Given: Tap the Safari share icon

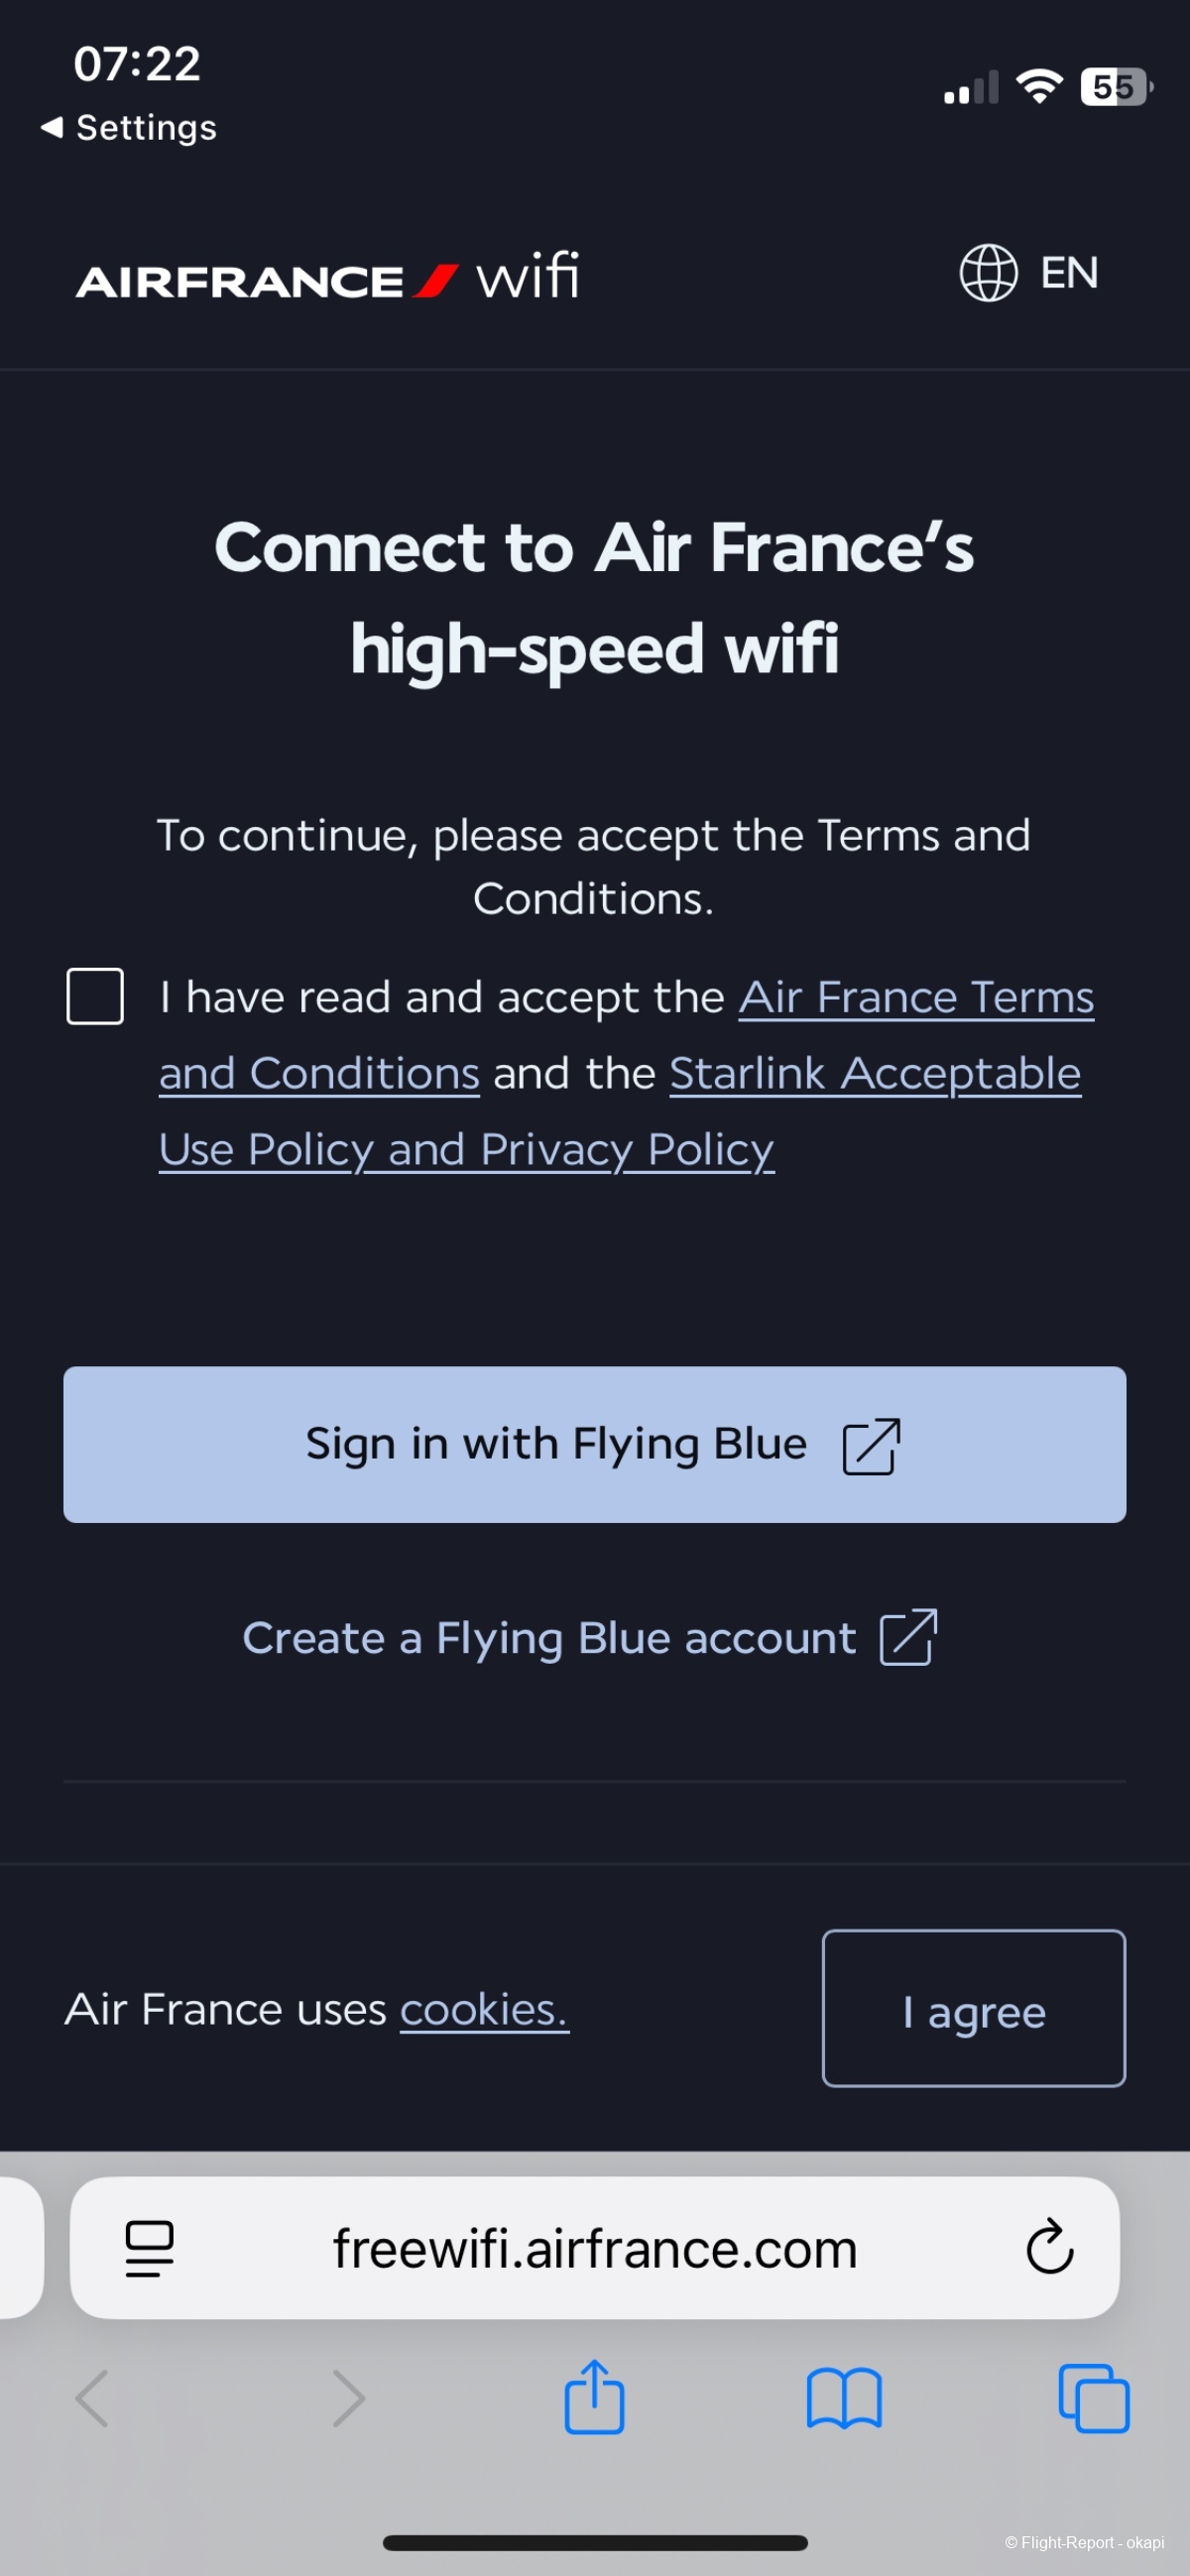Looking at the screenshot, I should 594,2396.
